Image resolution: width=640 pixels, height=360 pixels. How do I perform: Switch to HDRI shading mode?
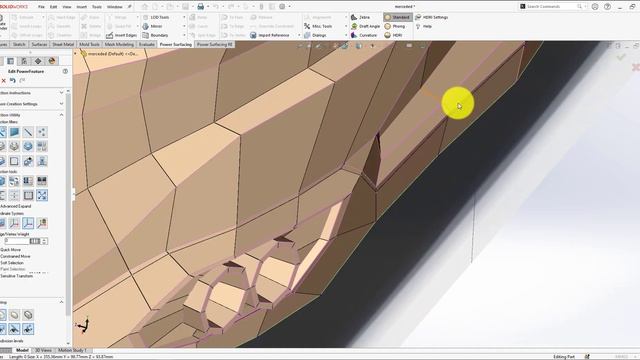pos(393,35)
